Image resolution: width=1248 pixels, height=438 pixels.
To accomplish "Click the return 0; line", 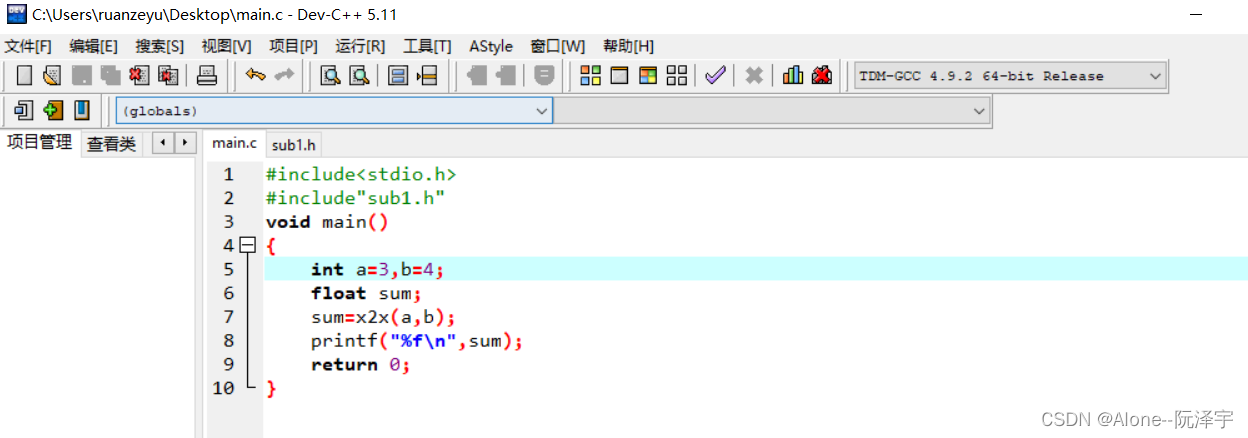I will [361, 365].
